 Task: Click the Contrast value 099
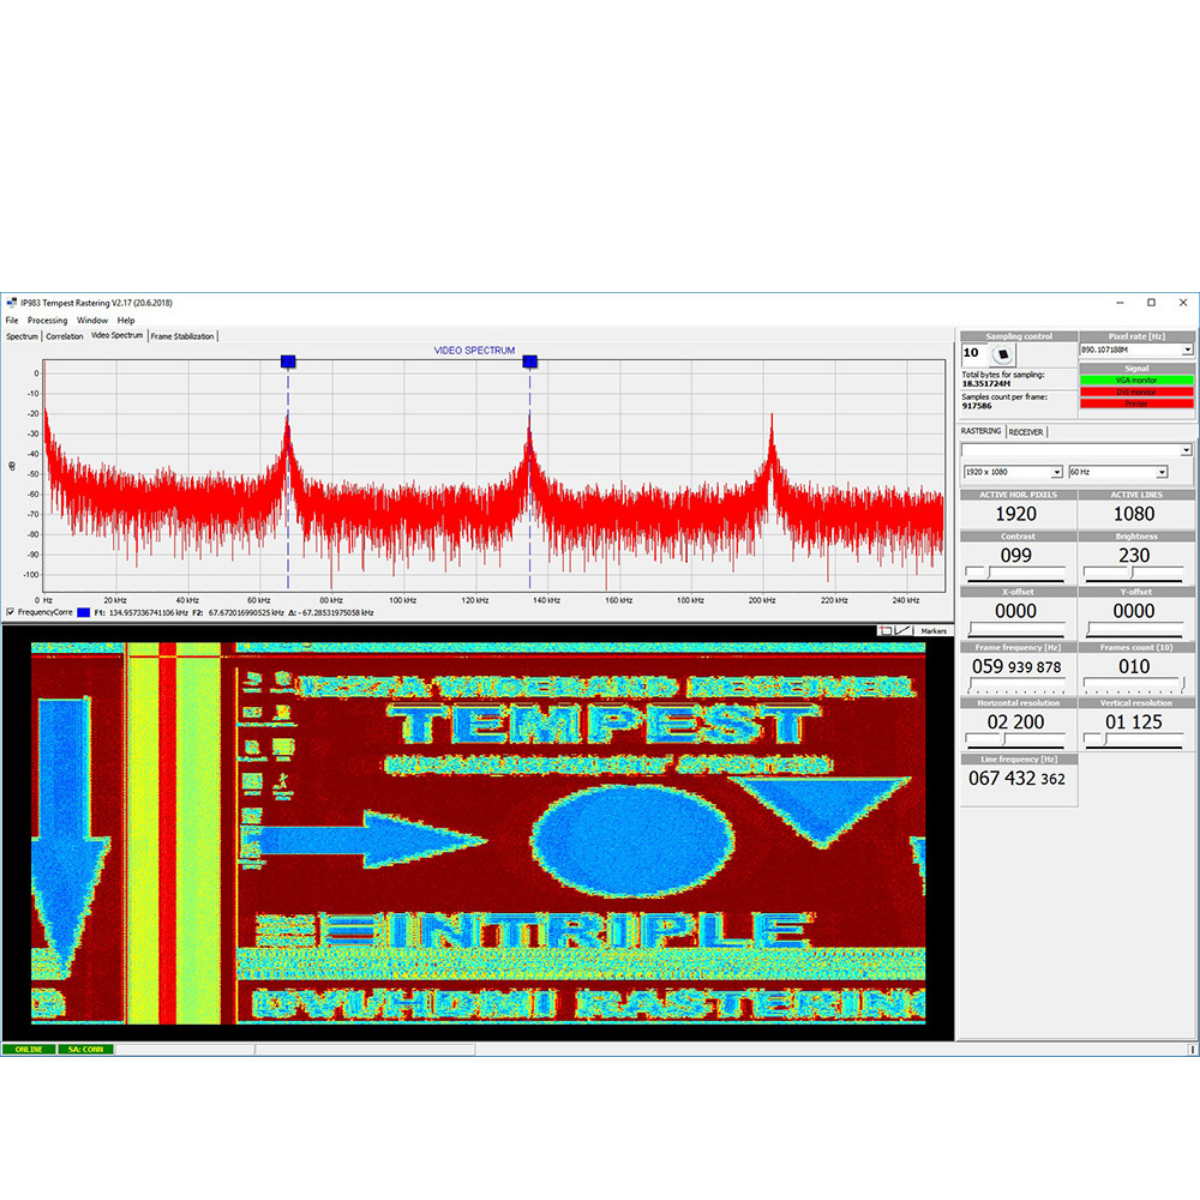click(1016, 555)
